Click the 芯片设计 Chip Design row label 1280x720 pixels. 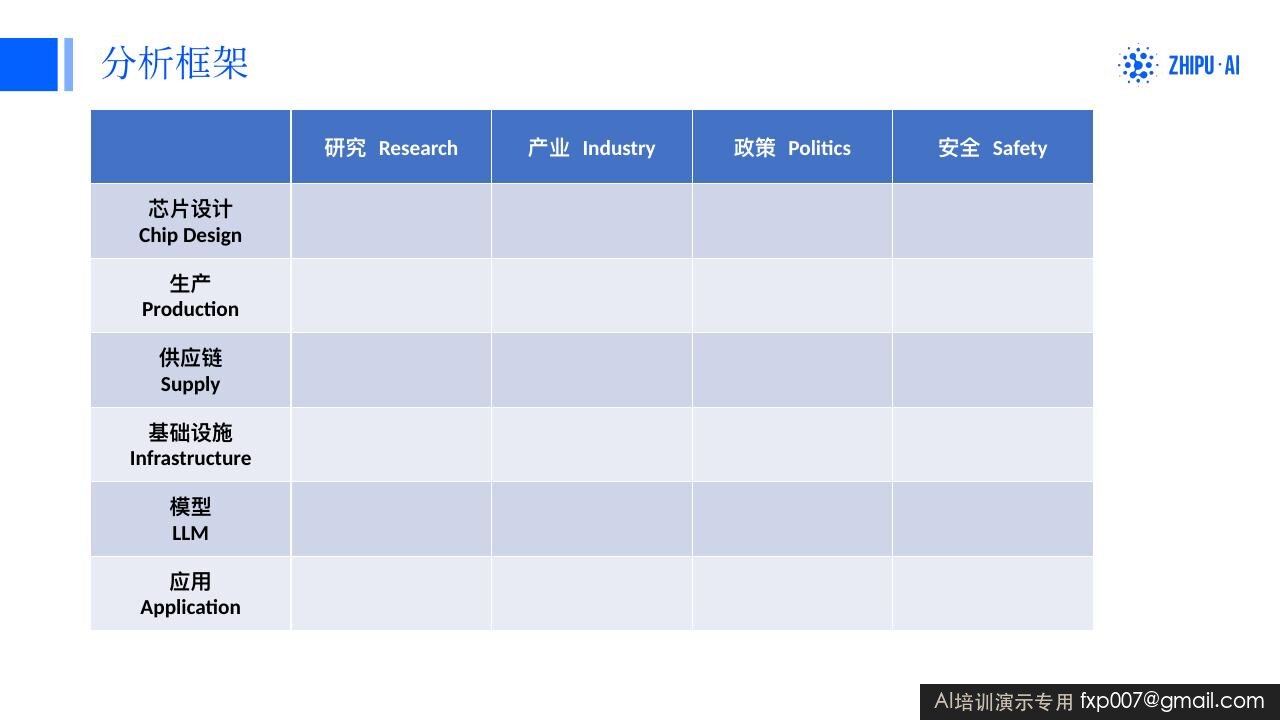pyautogui.click(x=190, y=221)
